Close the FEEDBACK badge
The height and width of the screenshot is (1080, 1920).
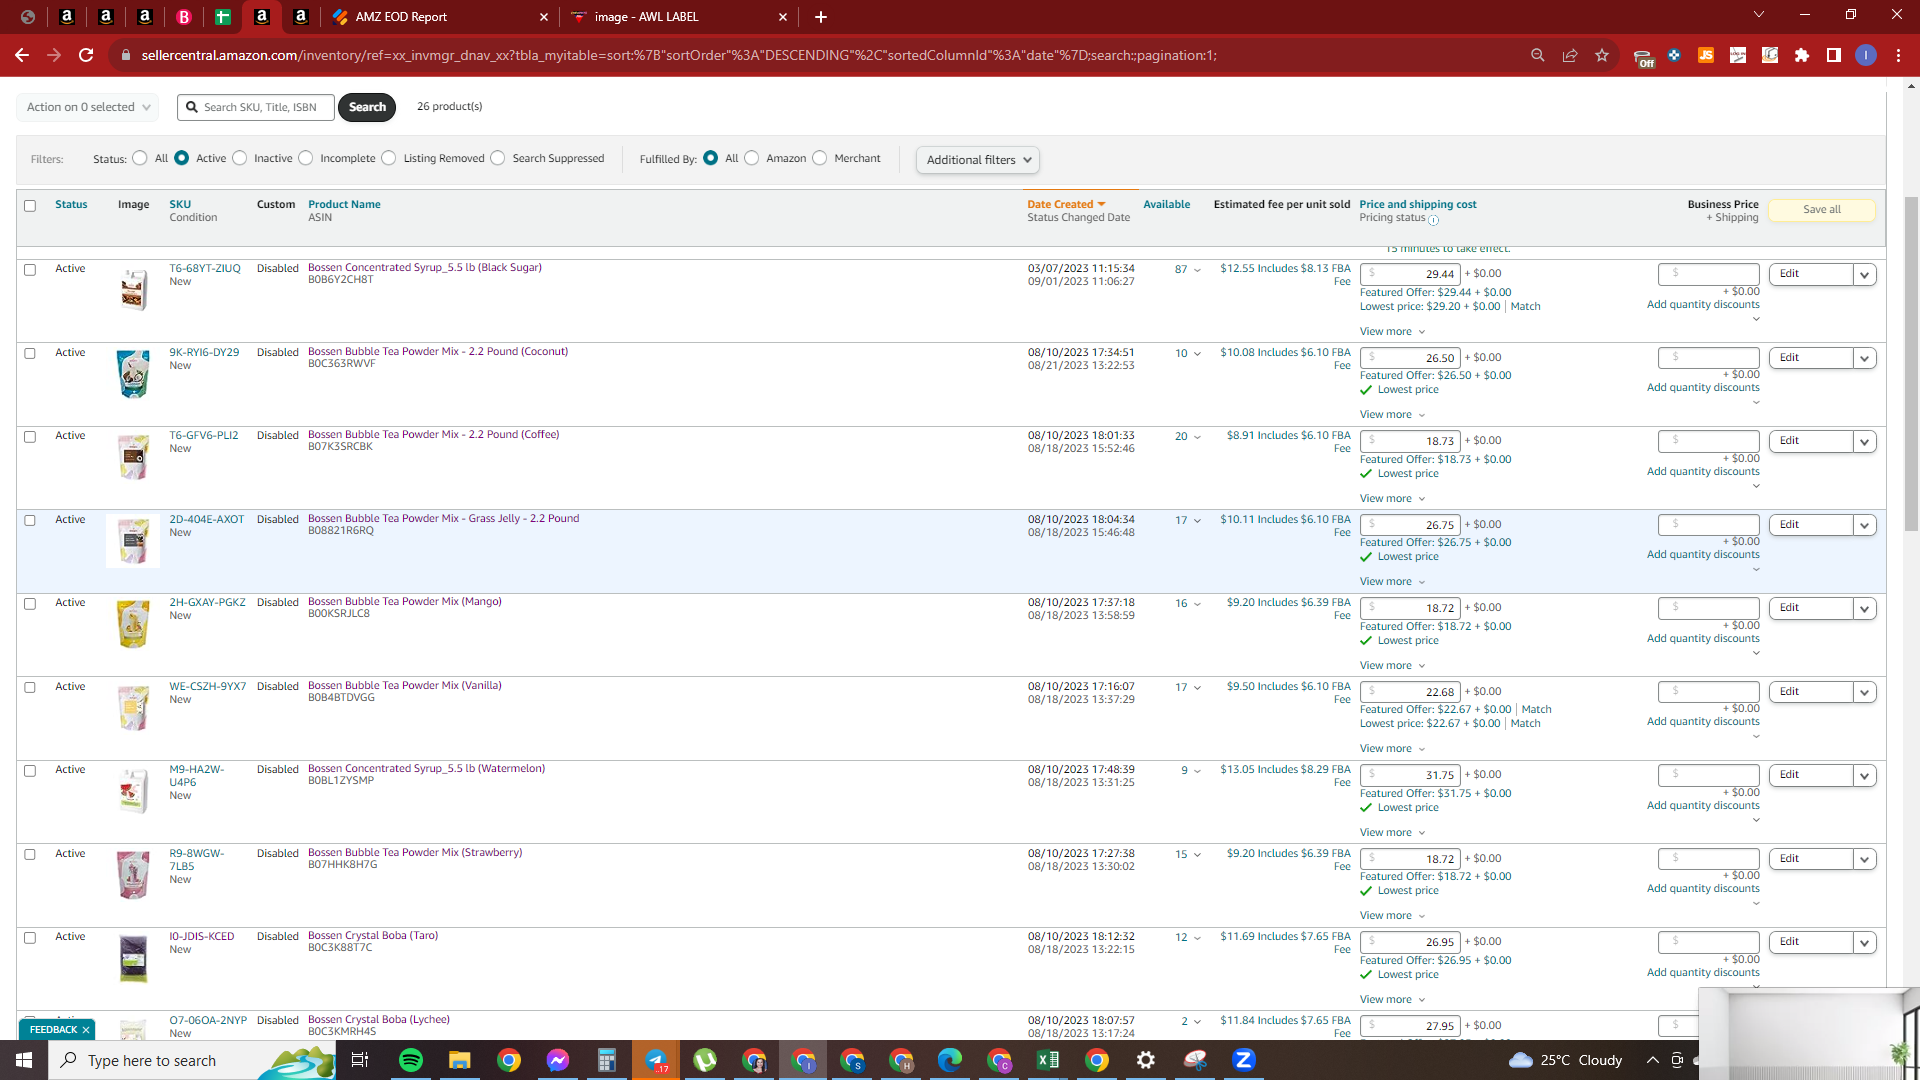click(86, 1030)
